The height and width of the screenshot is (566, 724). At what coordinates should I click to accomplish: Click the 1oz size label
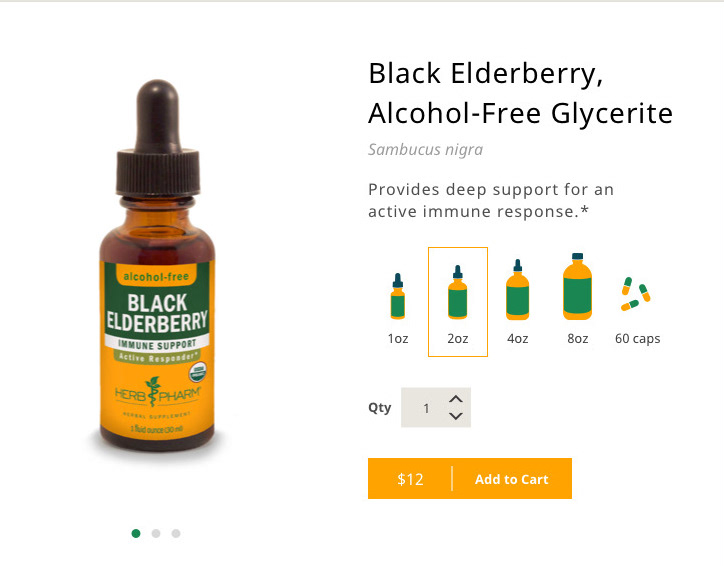tap(398, 338)
